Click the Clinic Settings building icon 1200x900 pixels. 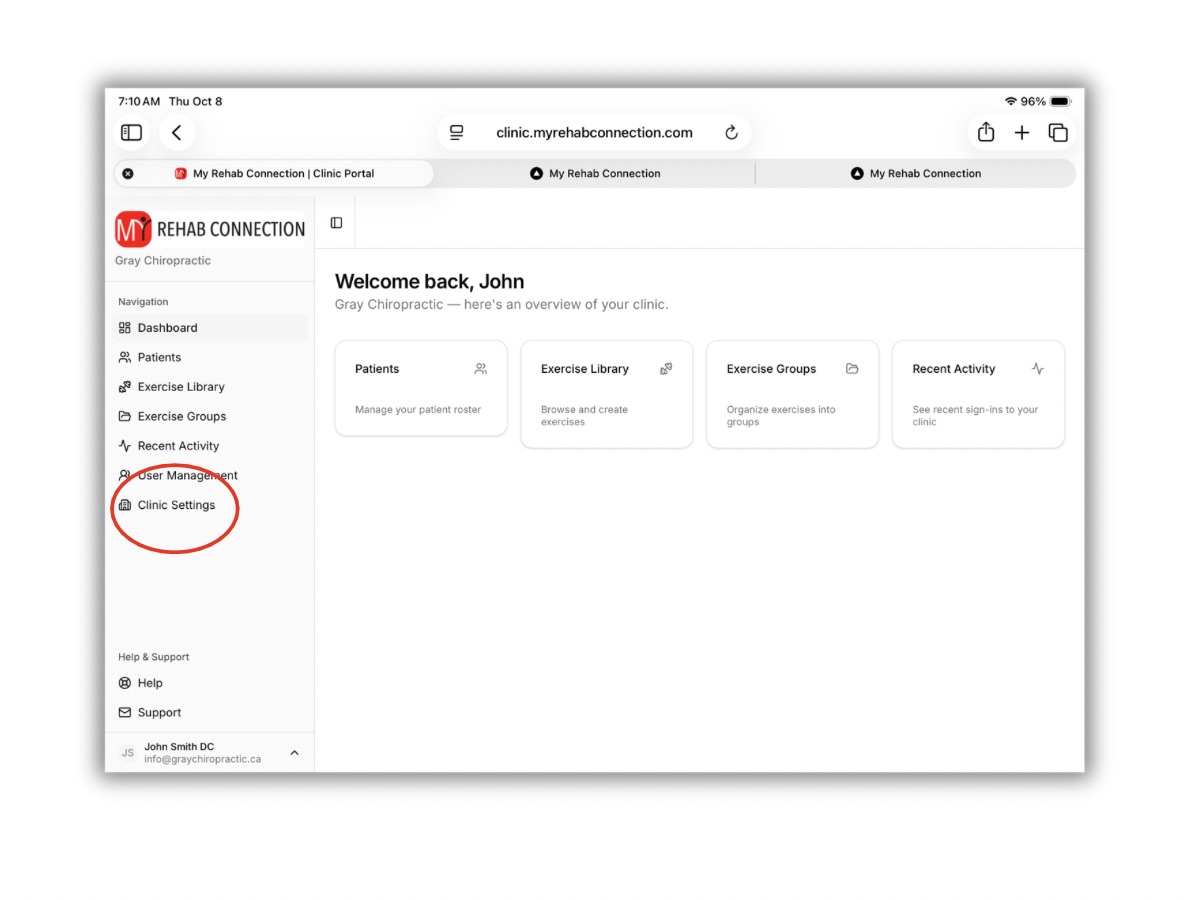pyautogui.click(x=125, y=505)
